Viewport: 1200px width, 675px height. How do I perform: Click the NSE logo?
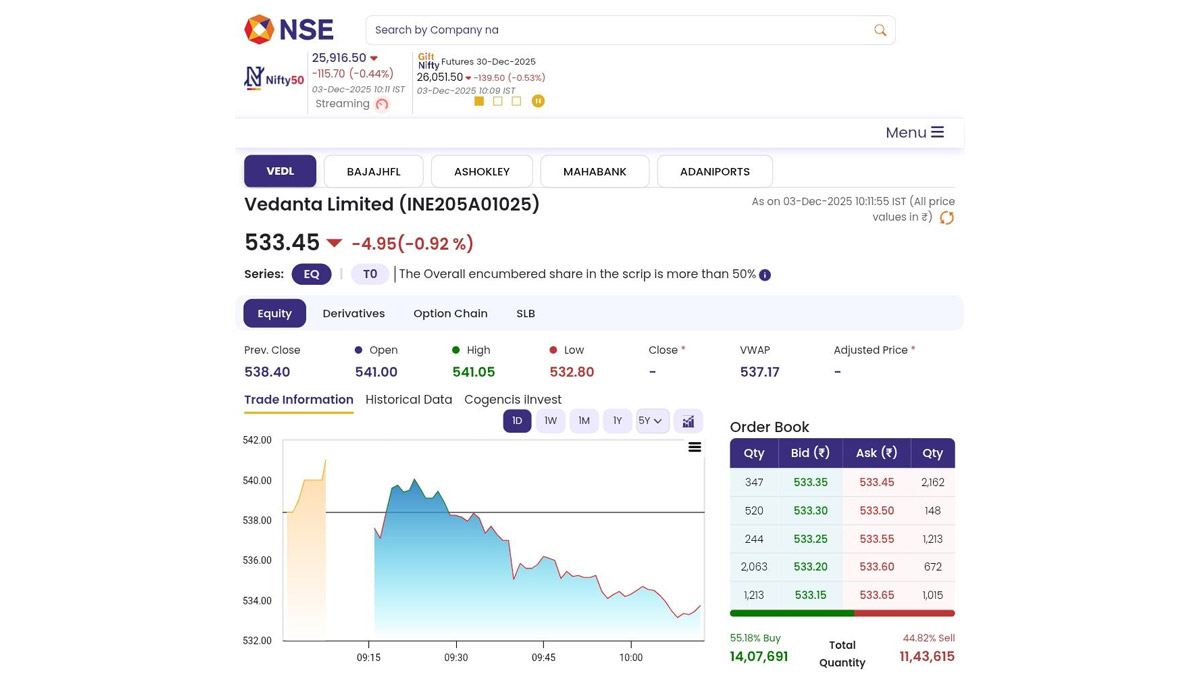[288, 30]
